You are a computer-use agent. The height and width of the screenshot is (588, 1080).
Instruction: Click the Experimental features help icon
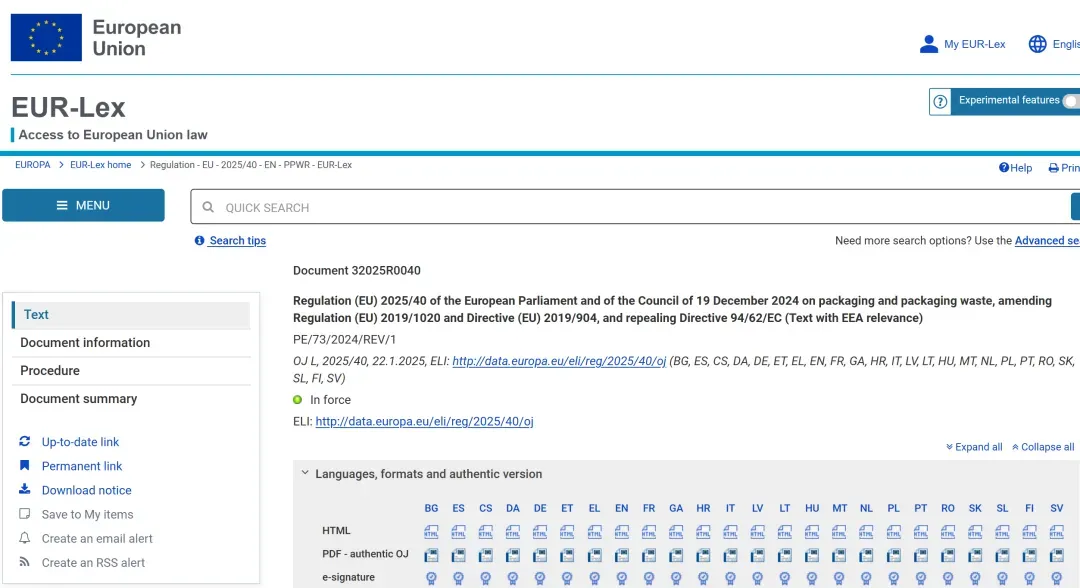point(940,102)
